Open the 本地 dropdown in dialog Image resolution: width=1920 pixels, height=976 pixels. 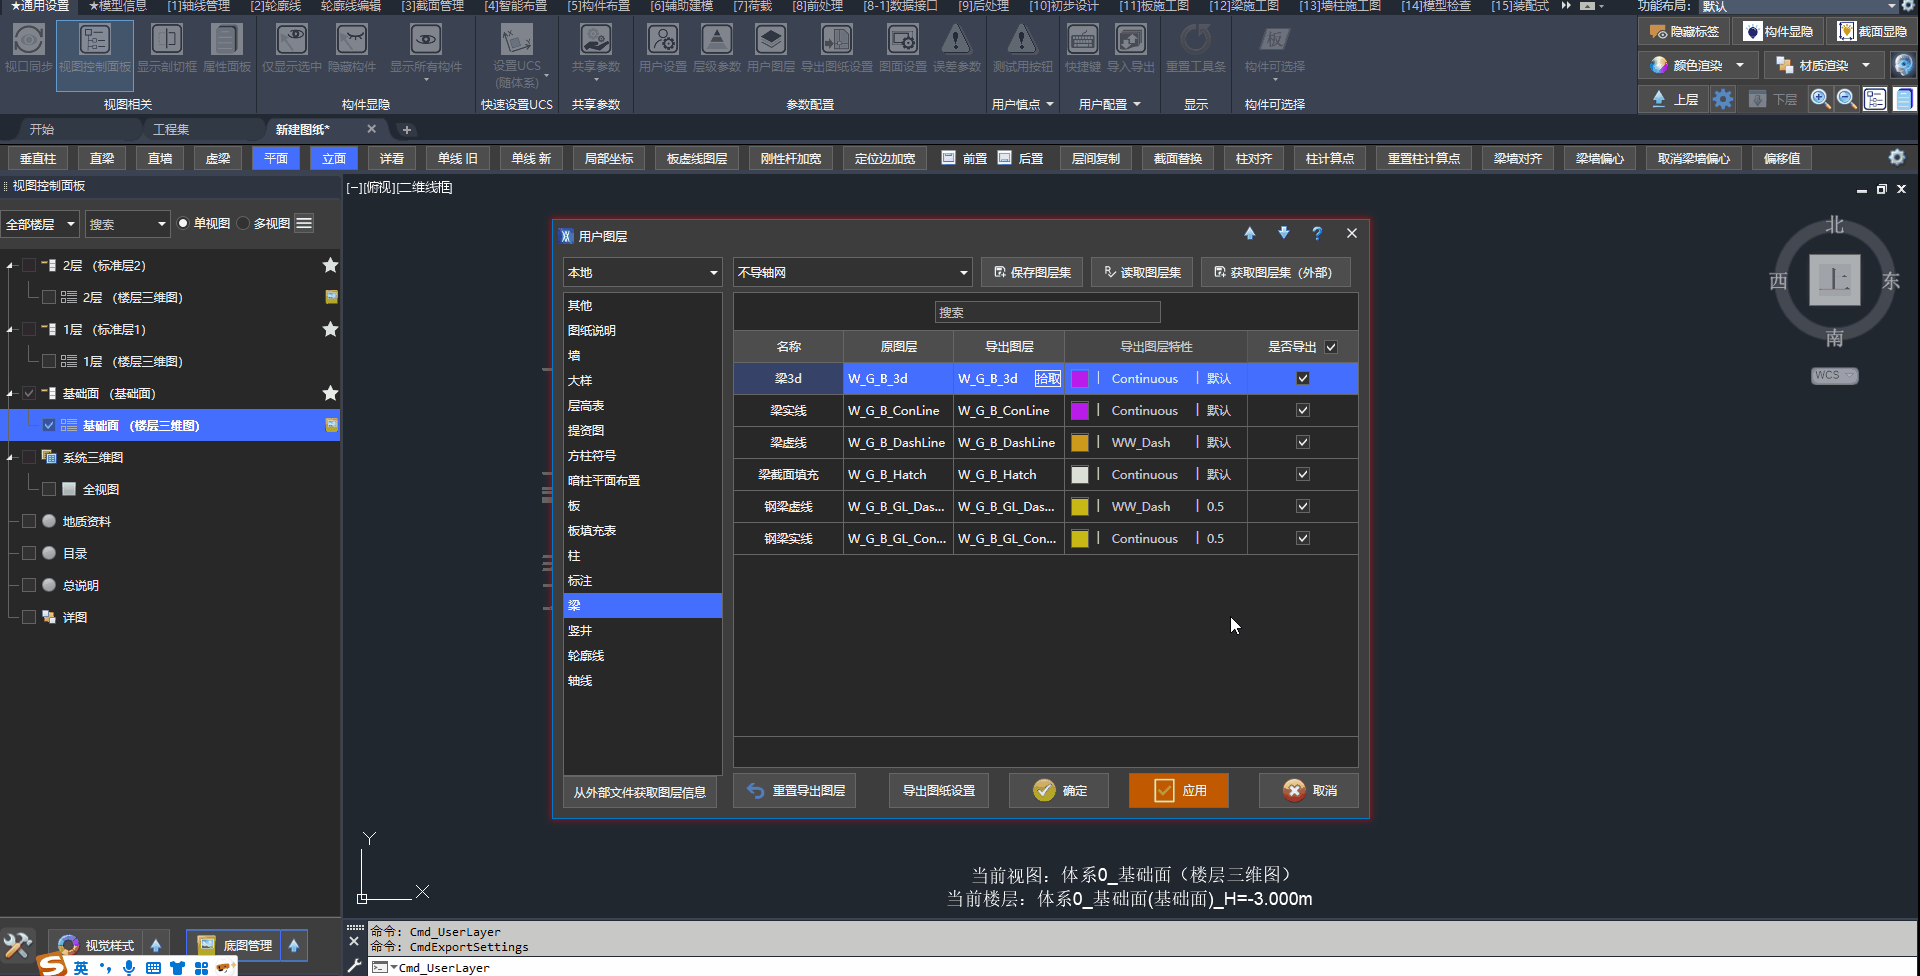(642, 273)
